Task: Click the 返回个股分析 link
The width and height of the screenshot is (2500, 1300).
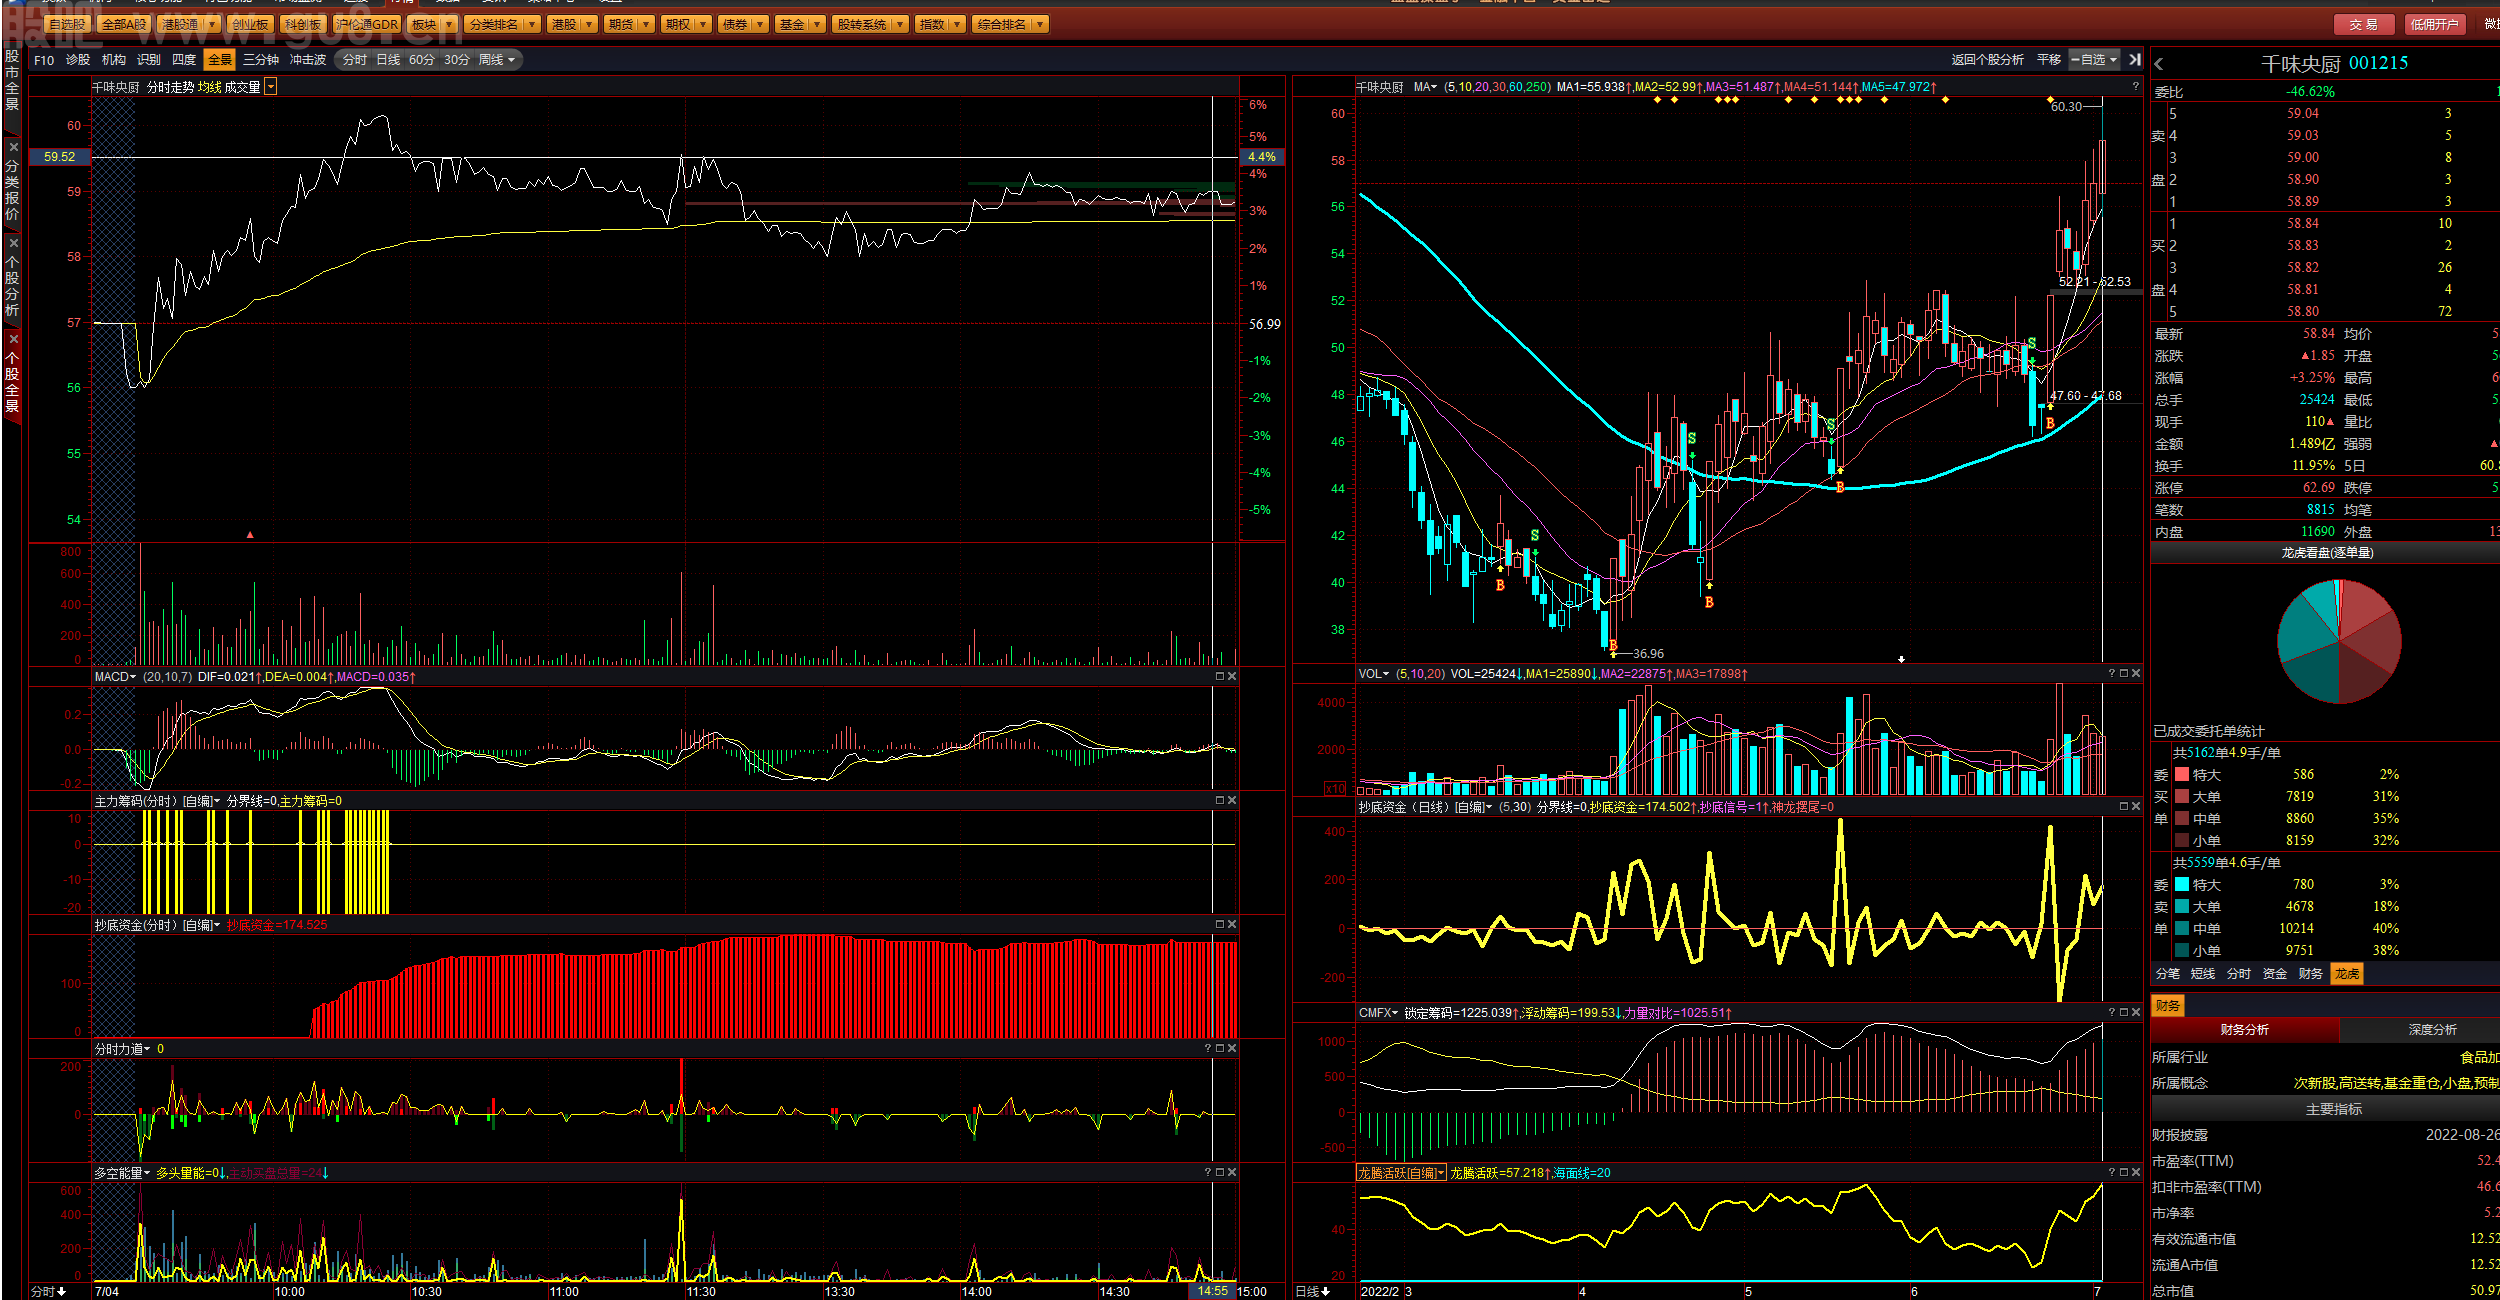Action: [1987, 60]
